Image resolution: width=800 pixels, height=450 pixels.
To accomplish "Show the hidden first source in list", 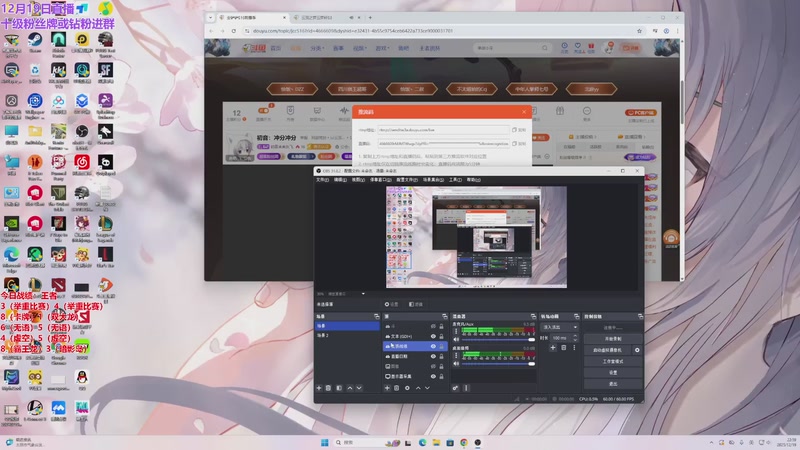I will pyautogui.click(x=433, y=327).
